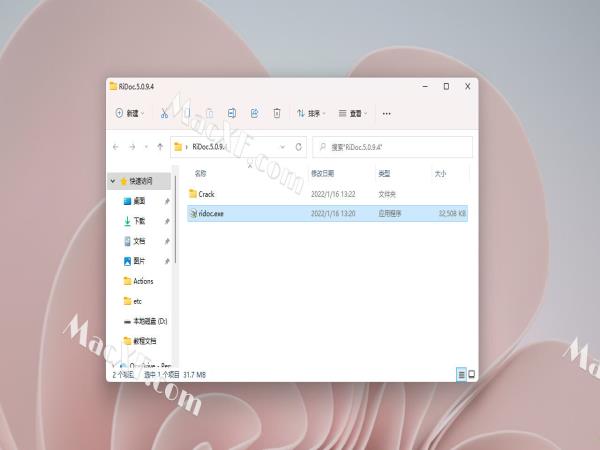The height and width of the screenshot is (450, 600).
Task: Open the See more ellipsis menu
Action: [x=386, y=114]
